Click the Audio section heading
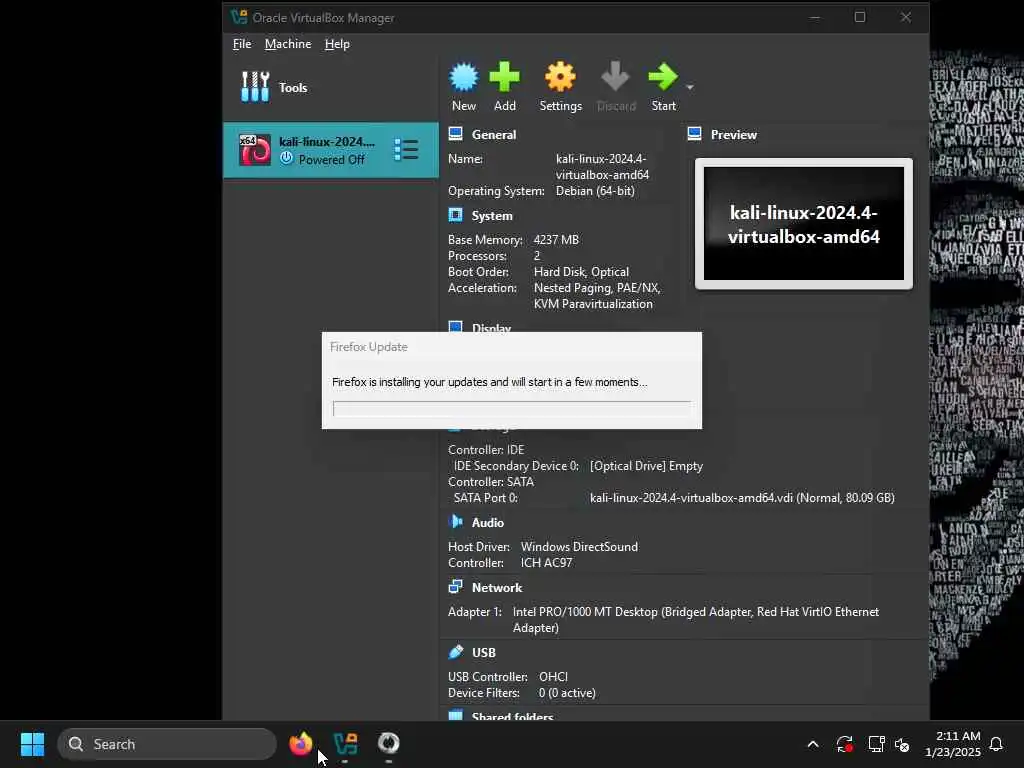 [488, 522]
